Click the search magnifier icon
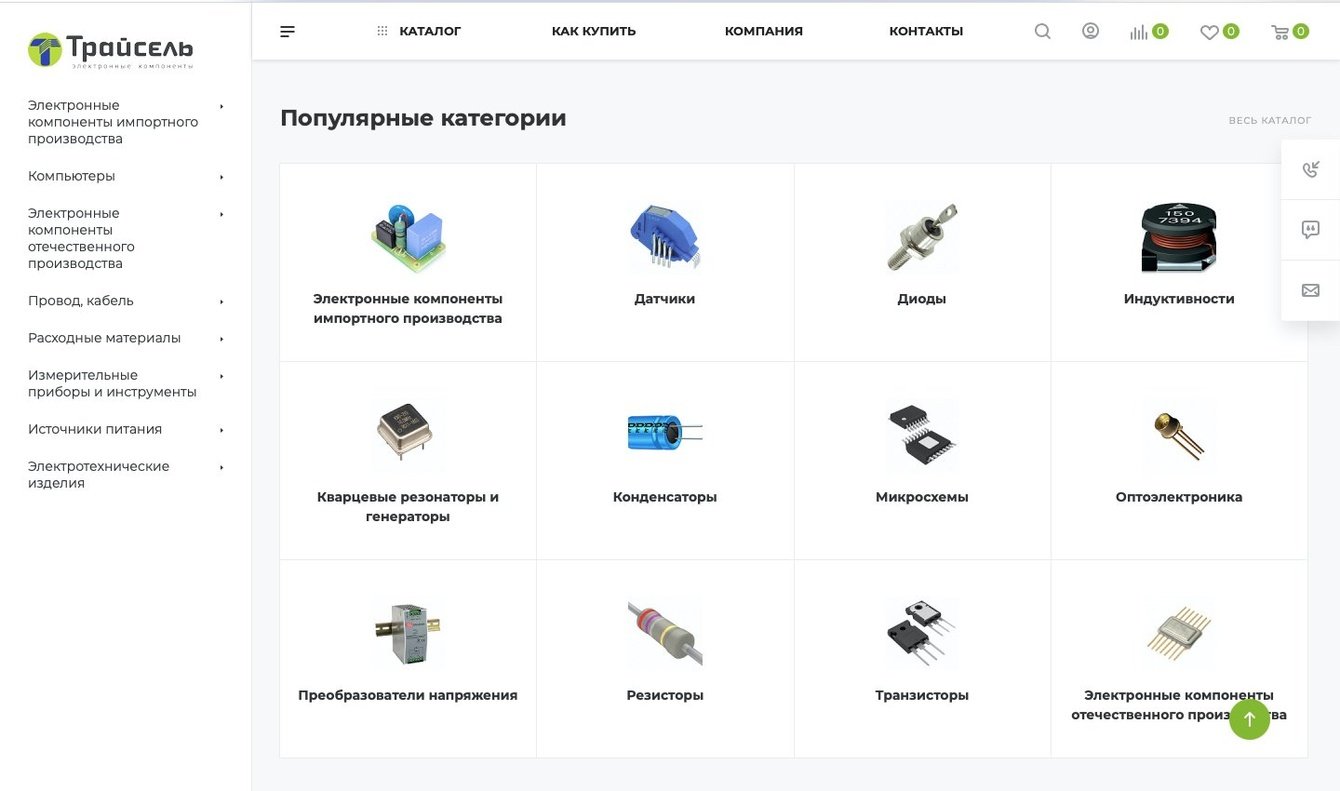The width and height of the screenshot is (1340, 791). point(1042,31)
